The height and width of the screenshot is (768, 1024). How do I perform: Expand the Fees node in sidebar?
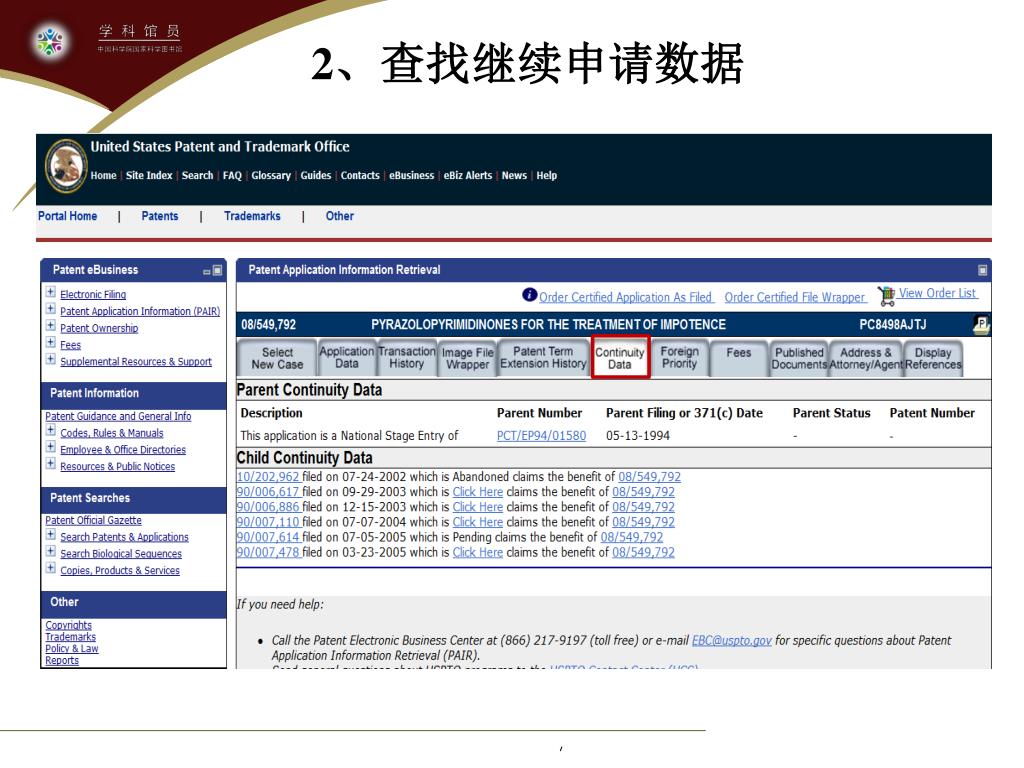coord(50,342)
